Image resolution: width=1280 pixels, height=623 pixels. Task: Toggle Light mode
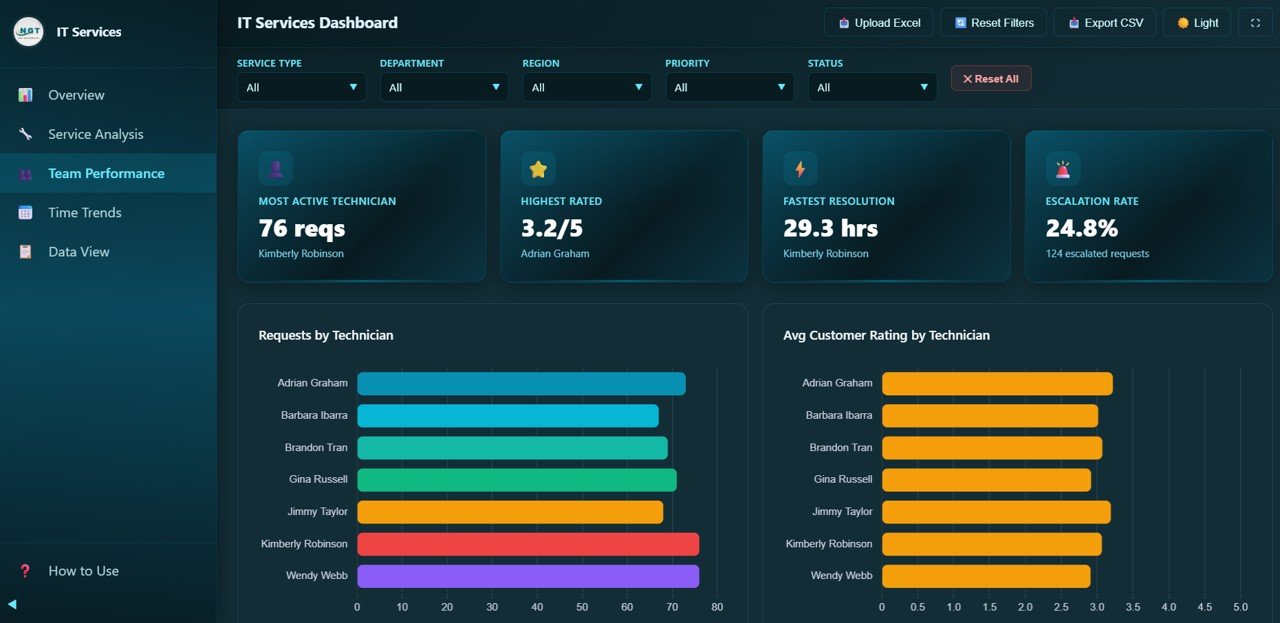tap(1196, 22)
